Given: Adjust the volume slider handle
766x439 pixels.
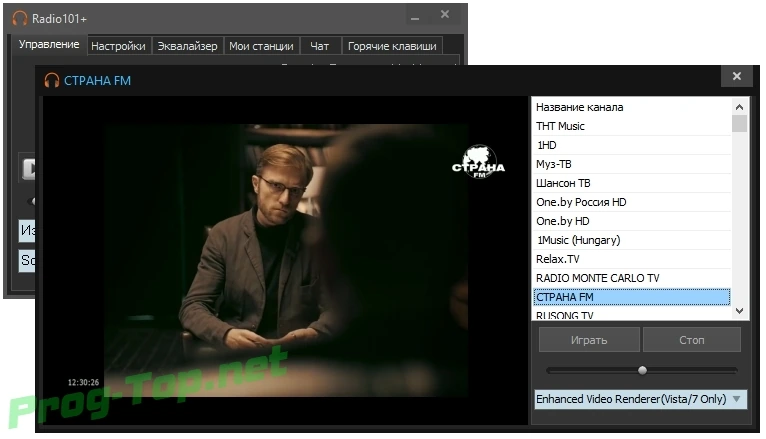Looking at the screenshot, I should 642,370.
